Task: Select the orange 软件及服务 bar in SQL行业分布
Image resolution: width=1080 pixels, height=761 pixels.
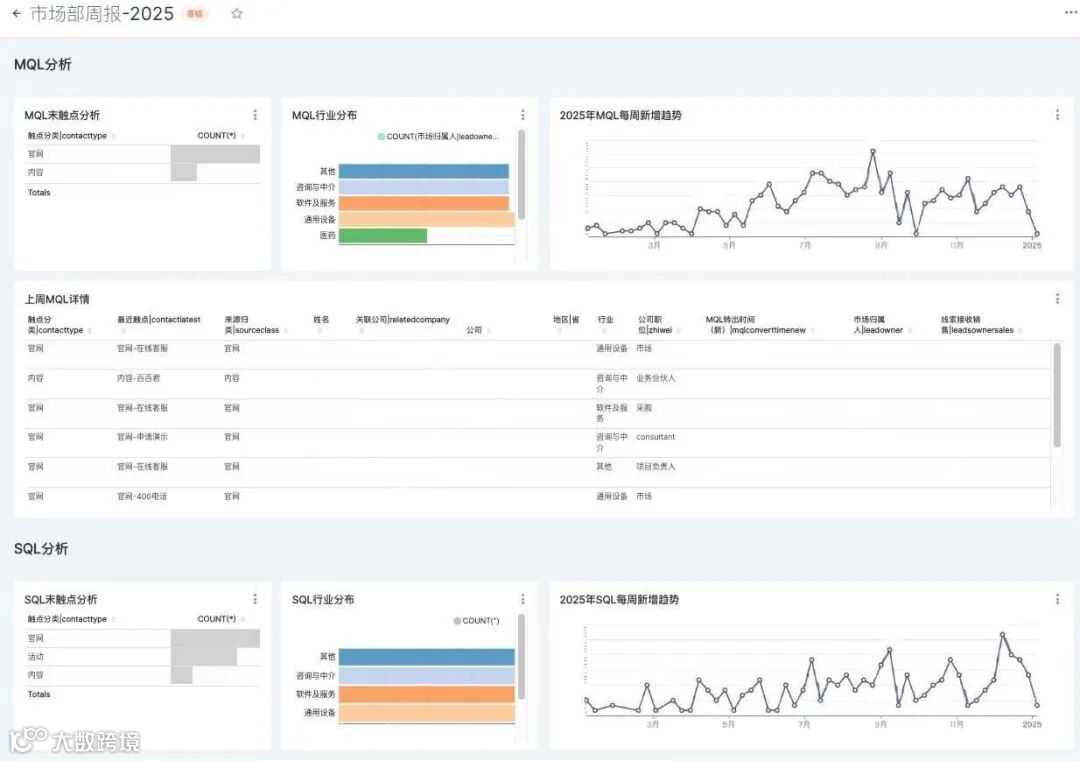Action: [426, 694]
